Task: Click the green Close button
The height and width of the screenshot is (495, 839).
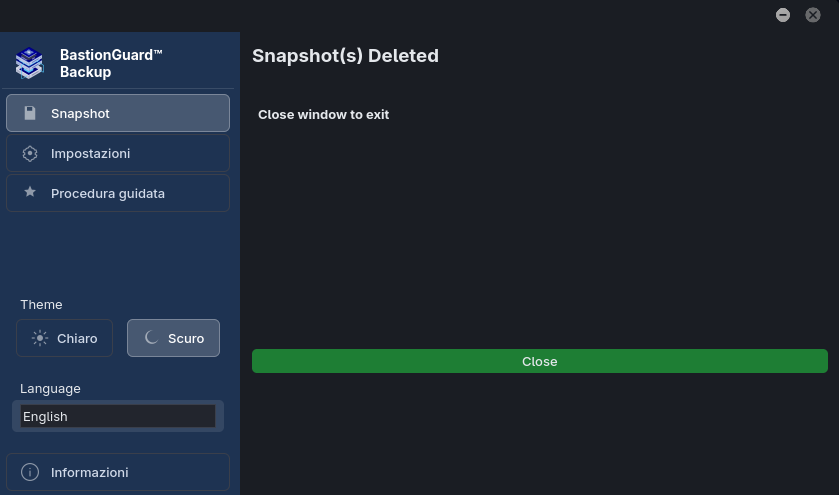Action: click(540, 361)
